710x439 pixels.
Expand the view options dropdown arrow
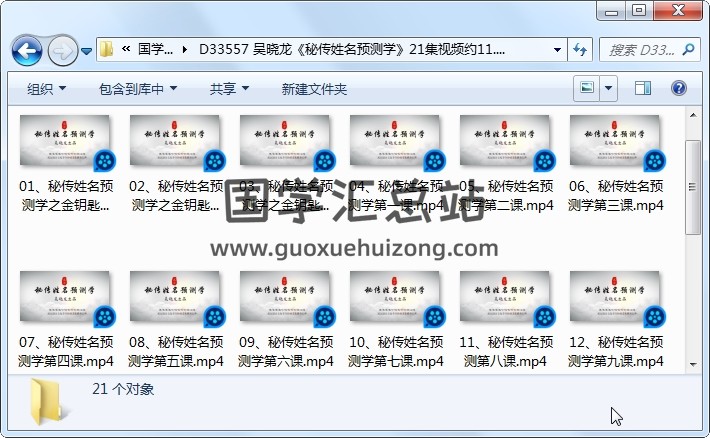tap(608, 89)
